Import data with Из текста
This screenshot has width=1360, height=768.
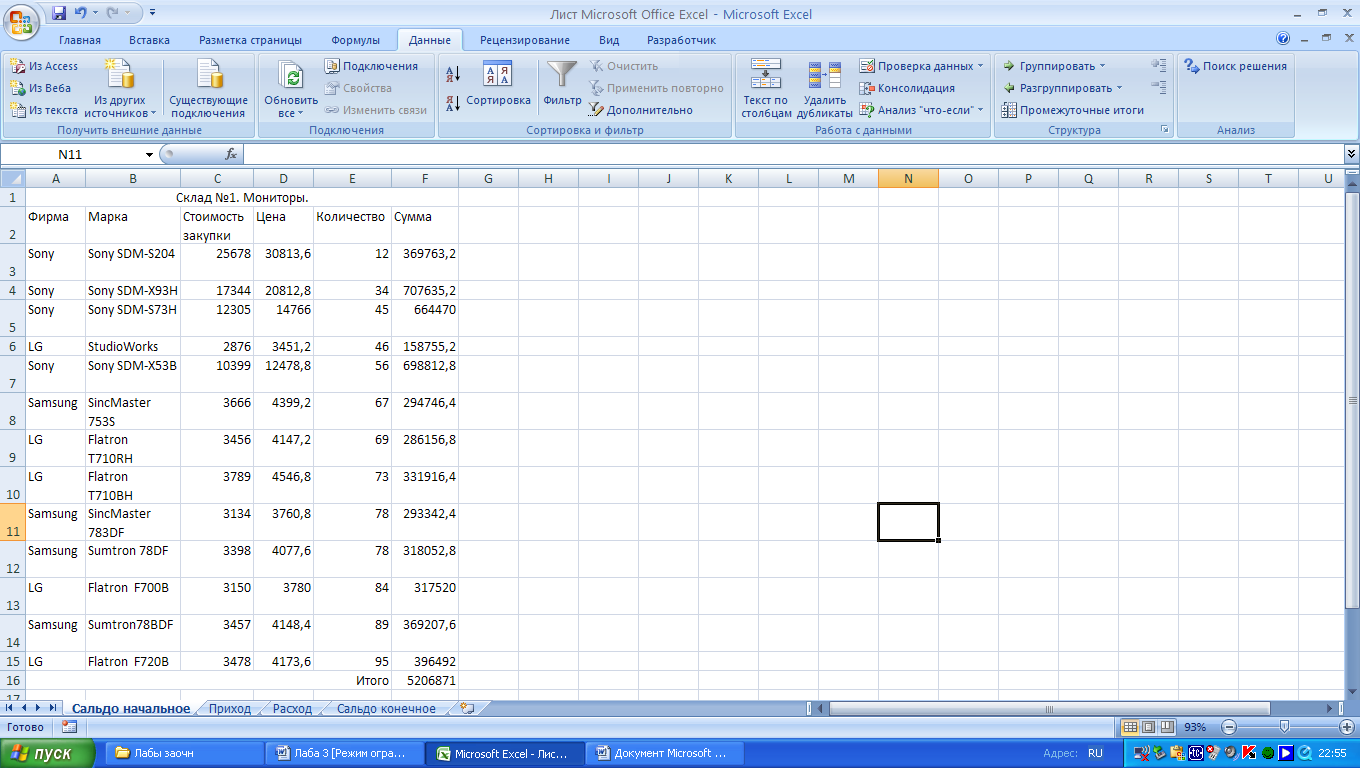click(x=44, y=110)
